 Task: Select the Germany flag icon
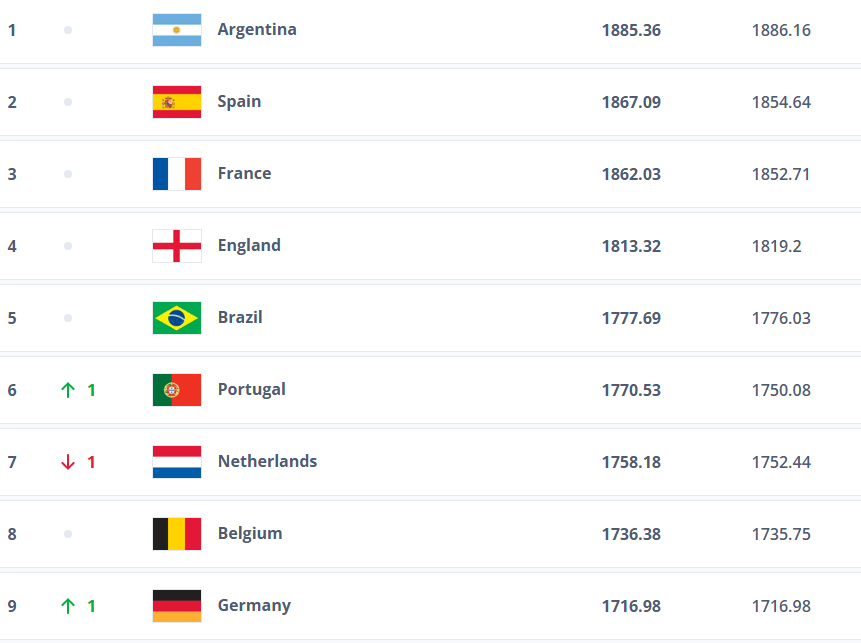pos(176,605)
